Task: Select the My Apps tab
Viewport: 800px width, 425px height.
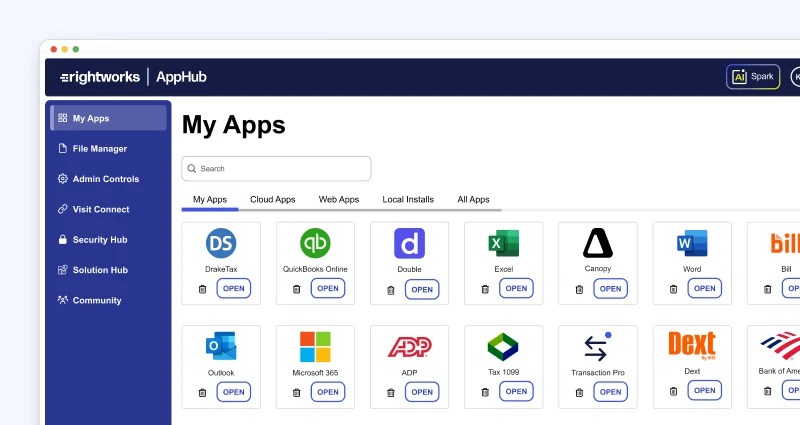Action: [210, 199]
